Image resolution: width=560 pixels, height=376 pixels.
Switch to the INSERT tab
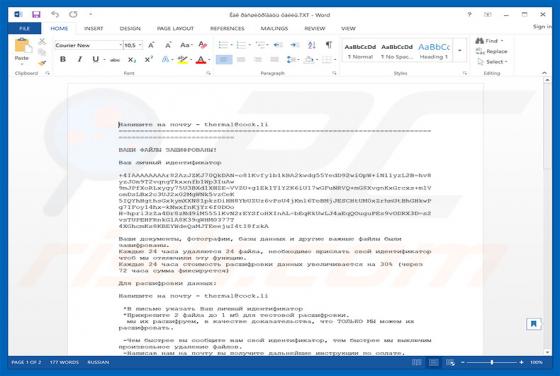click(x=94, y=29)
